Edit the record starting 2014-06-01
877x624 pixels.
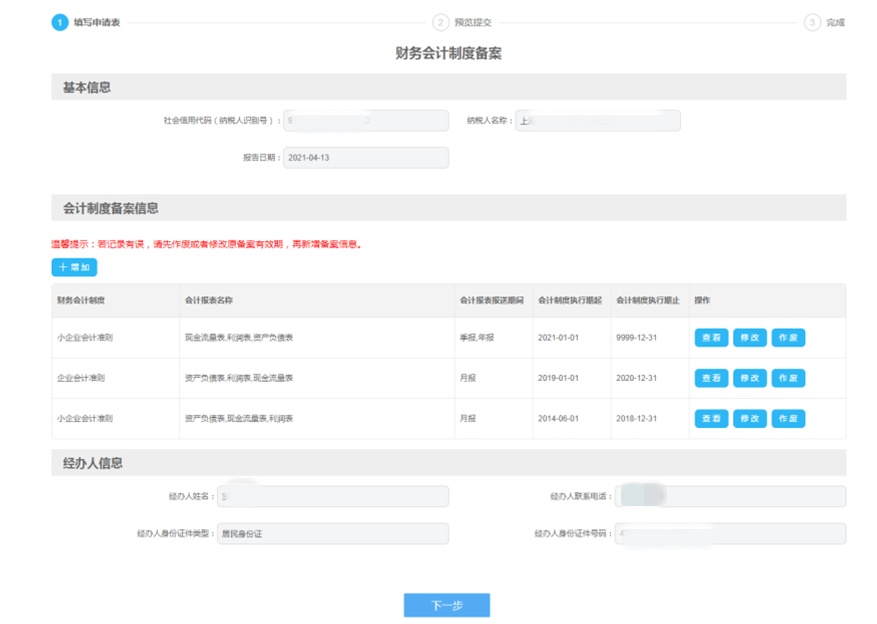pos(749,419)
